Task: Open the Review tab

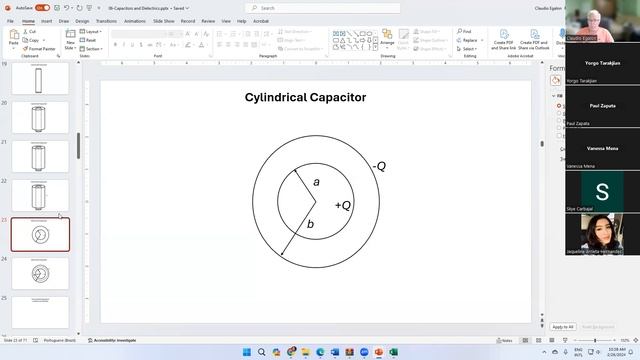Action: [208, 21]
